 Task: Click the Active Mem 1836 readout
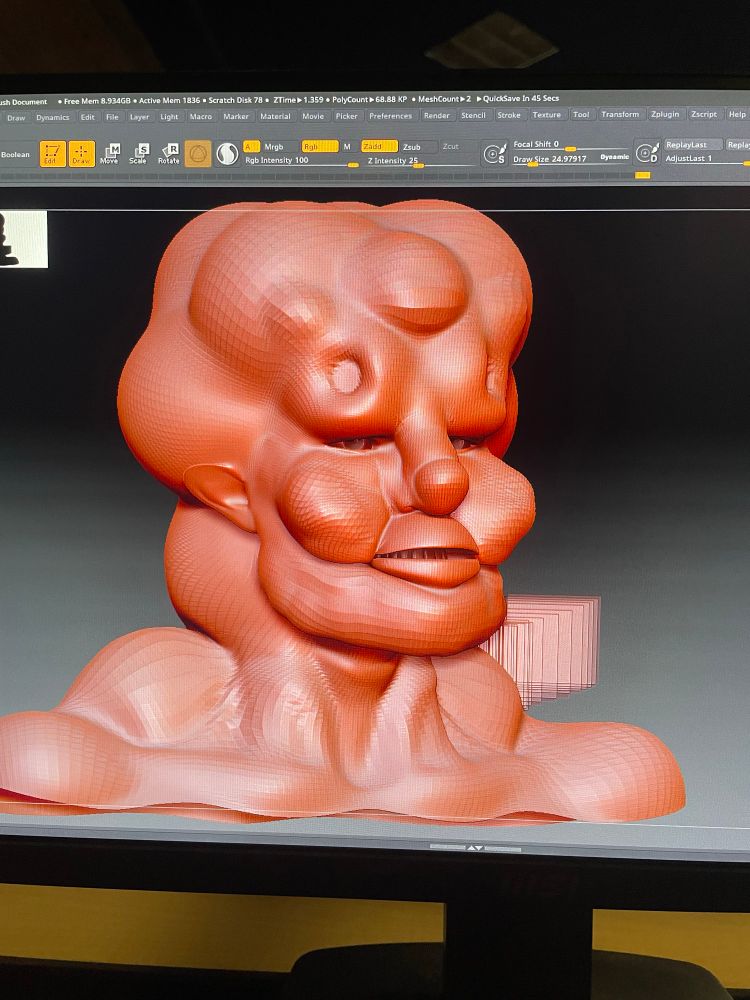click(170, 101)
